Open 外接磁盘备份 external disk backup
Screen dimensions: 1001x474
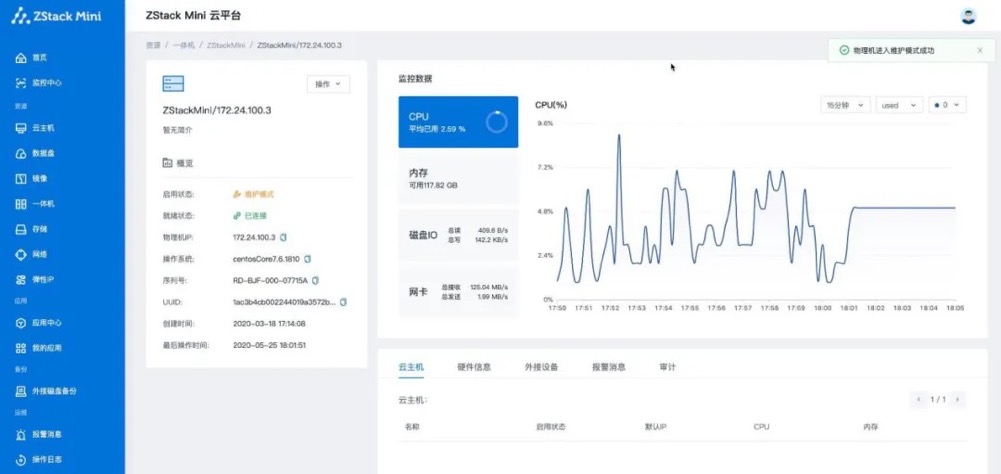click(x=46, y=391)
